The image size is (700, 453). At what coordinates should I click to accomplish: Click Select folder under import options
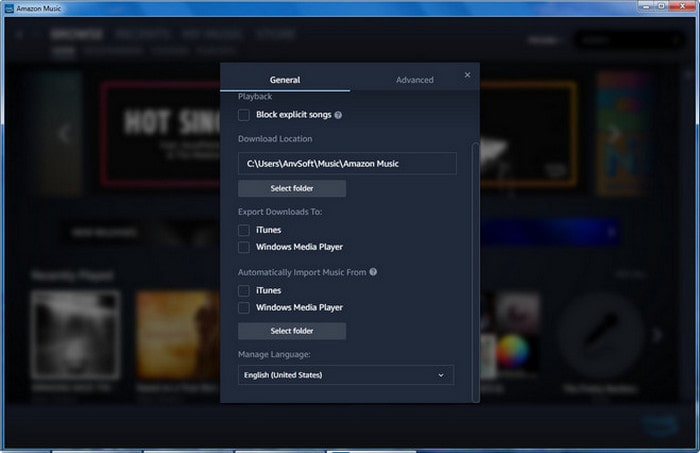point(292,331)
